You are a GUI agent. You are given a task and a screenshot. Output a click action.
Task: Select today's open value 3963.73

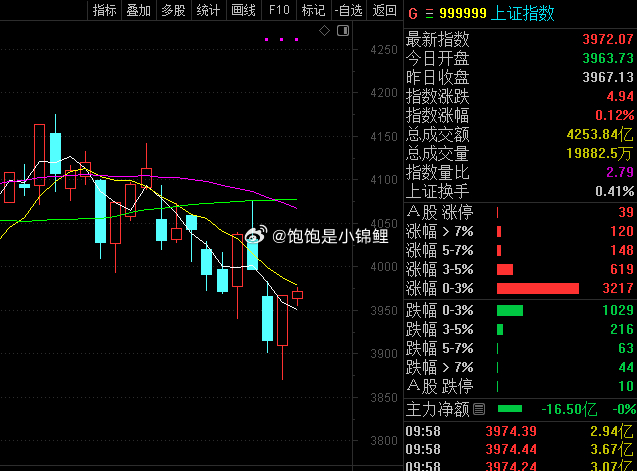pos(608,59)
